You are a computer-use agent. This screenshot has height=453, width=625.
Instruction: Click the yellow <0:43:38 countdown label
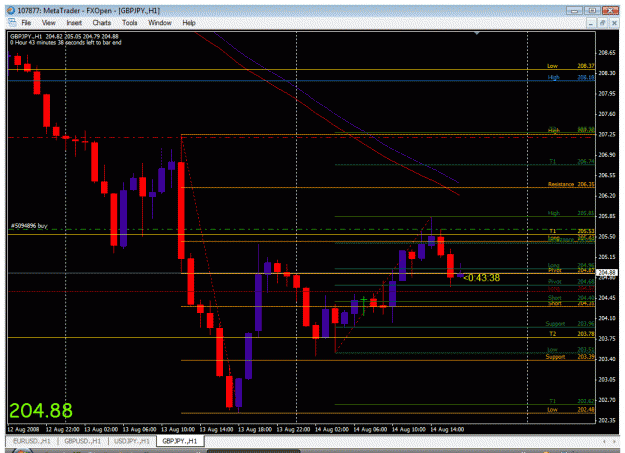click(x=482, y=278)
